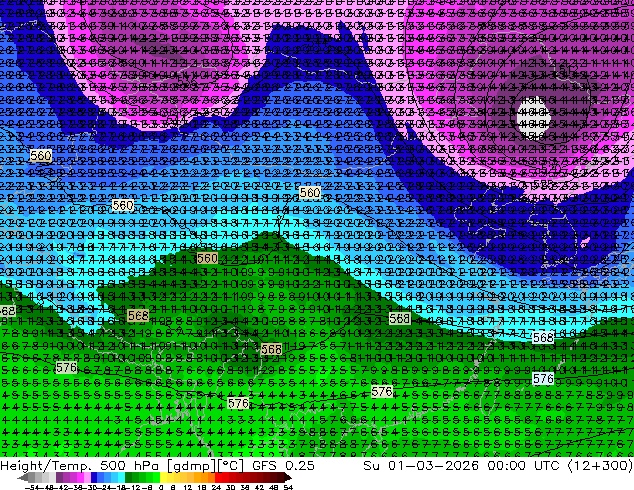Pick the bright red legend swatch above 24
Image resolution: width=634 pixels, height=490 pixels.
pos(218,478)
